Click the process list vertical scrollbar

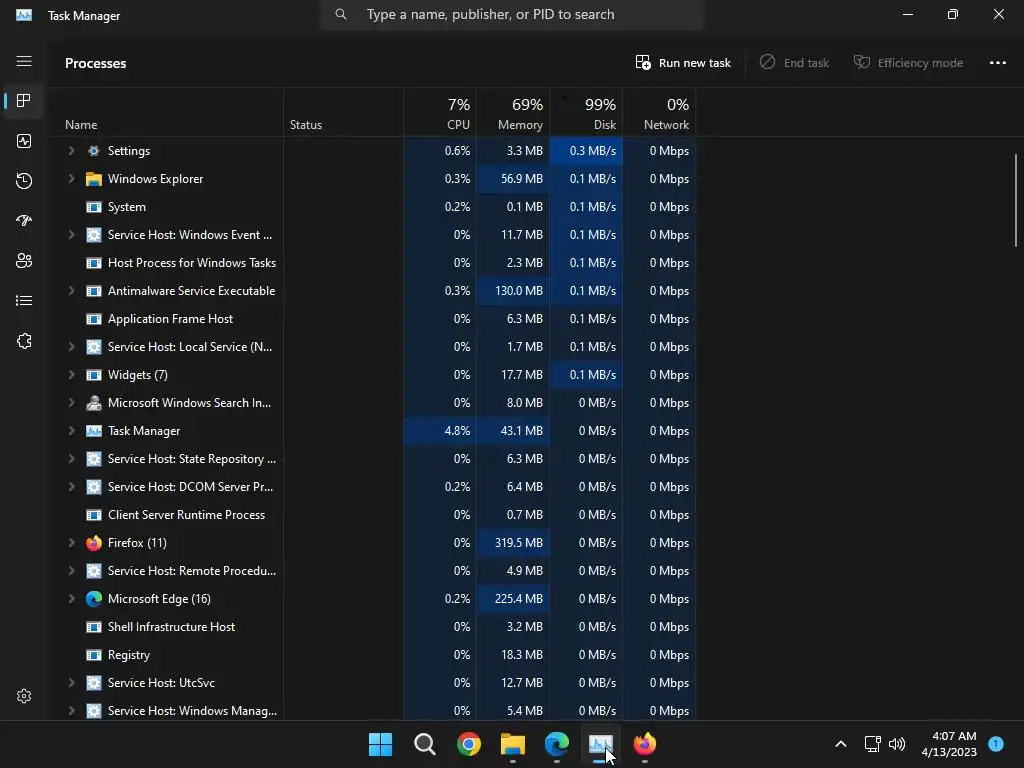[1016, 200]
